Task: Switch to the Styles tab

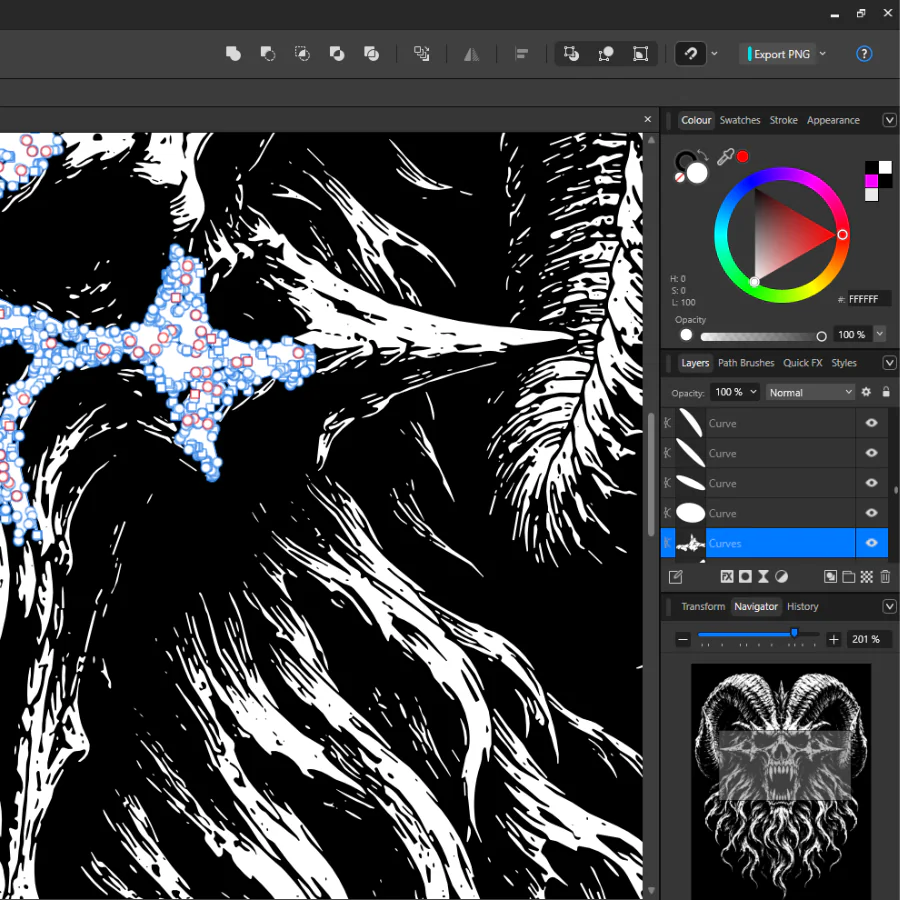Action: [844, 363]
